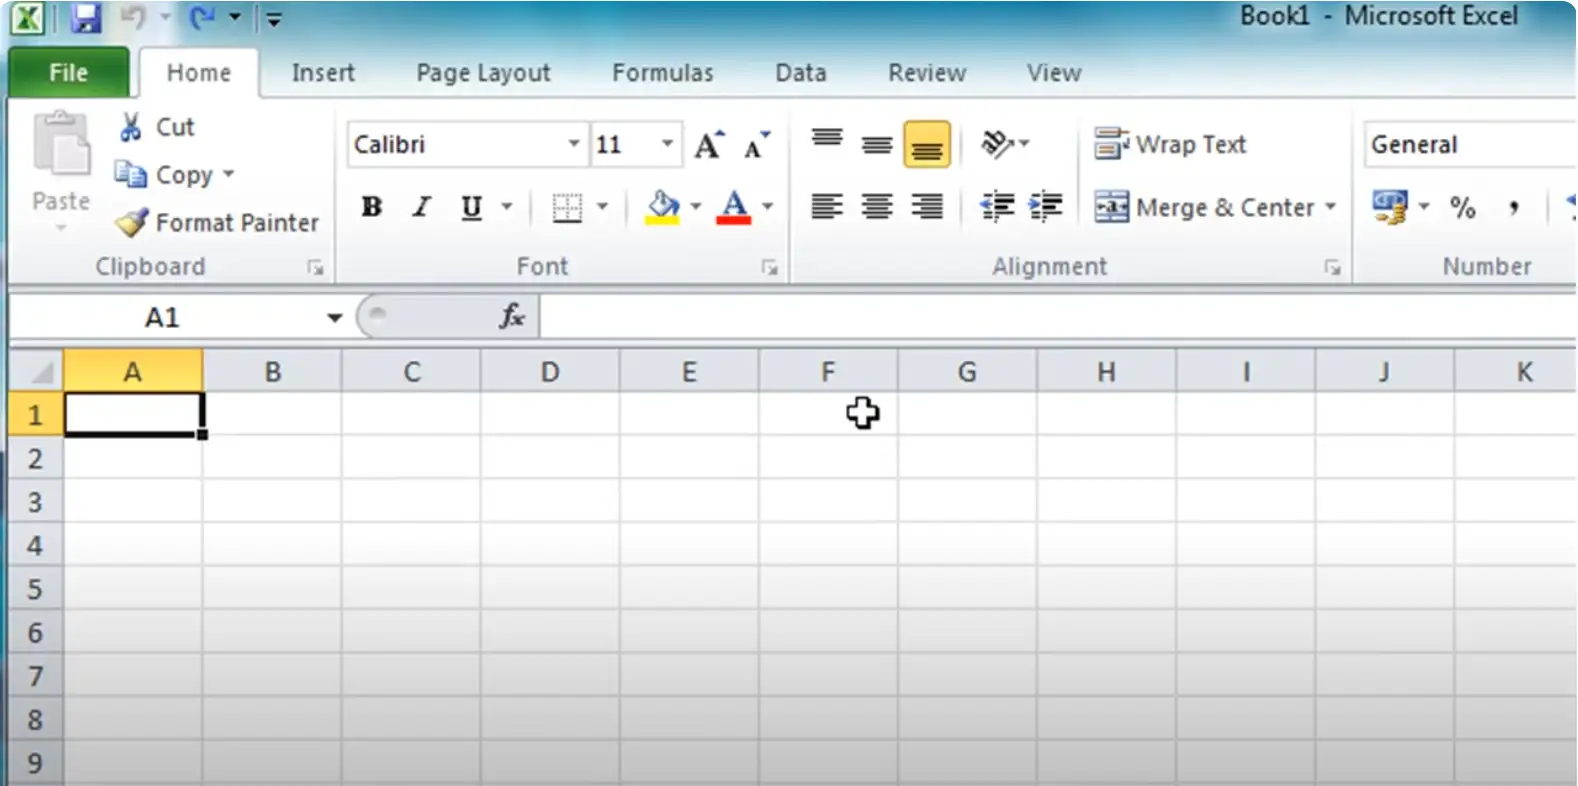The height and width of the screenshot is (786, 1578).
Task: Toggle Bold formatting
Action: [372, 207]
